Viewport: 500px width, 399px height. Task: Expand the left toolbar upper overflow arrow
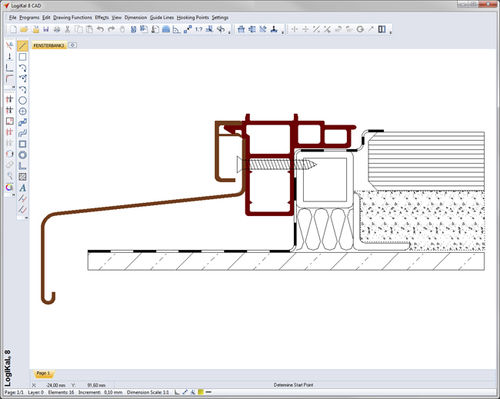pos(13,87)
